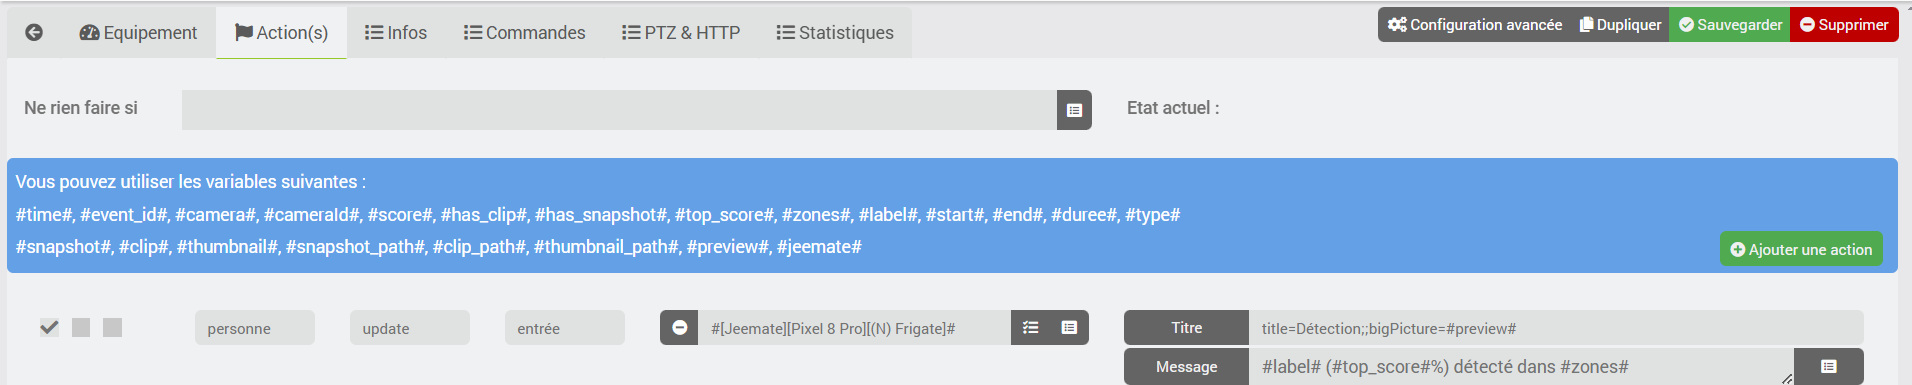Open Configuration avancée
This screenshot has height=385, width=1912.
pos(1474,25)
